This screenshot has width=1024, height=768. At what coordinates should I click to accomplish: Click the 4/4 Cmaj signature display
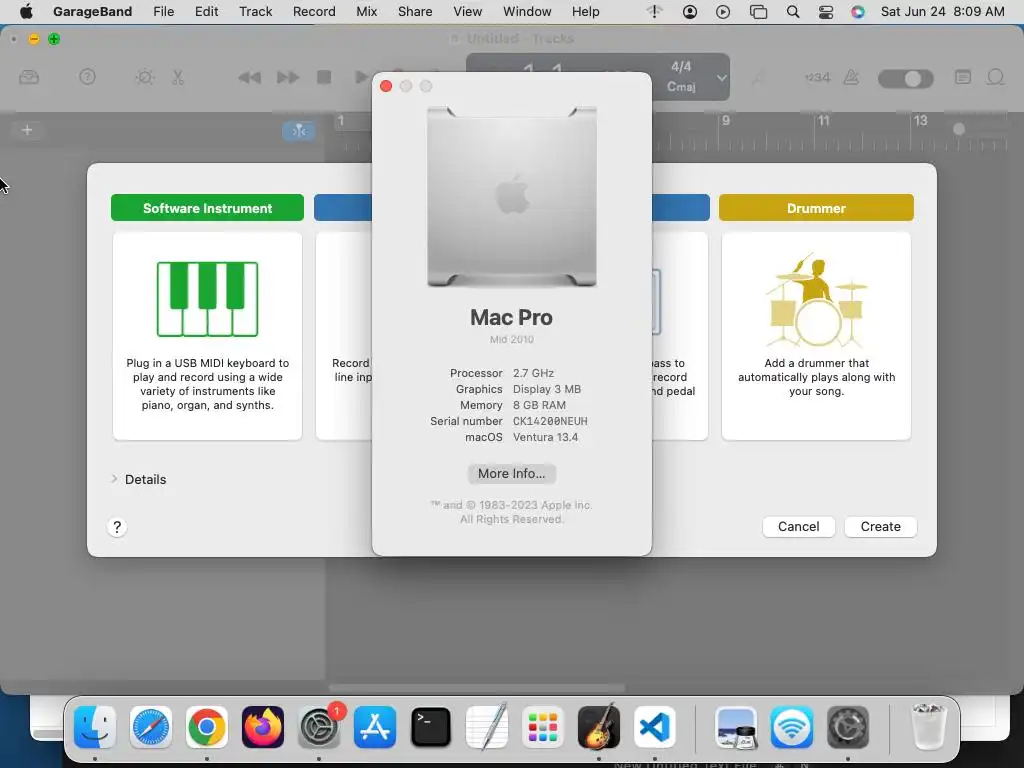[x=681, y=76]
